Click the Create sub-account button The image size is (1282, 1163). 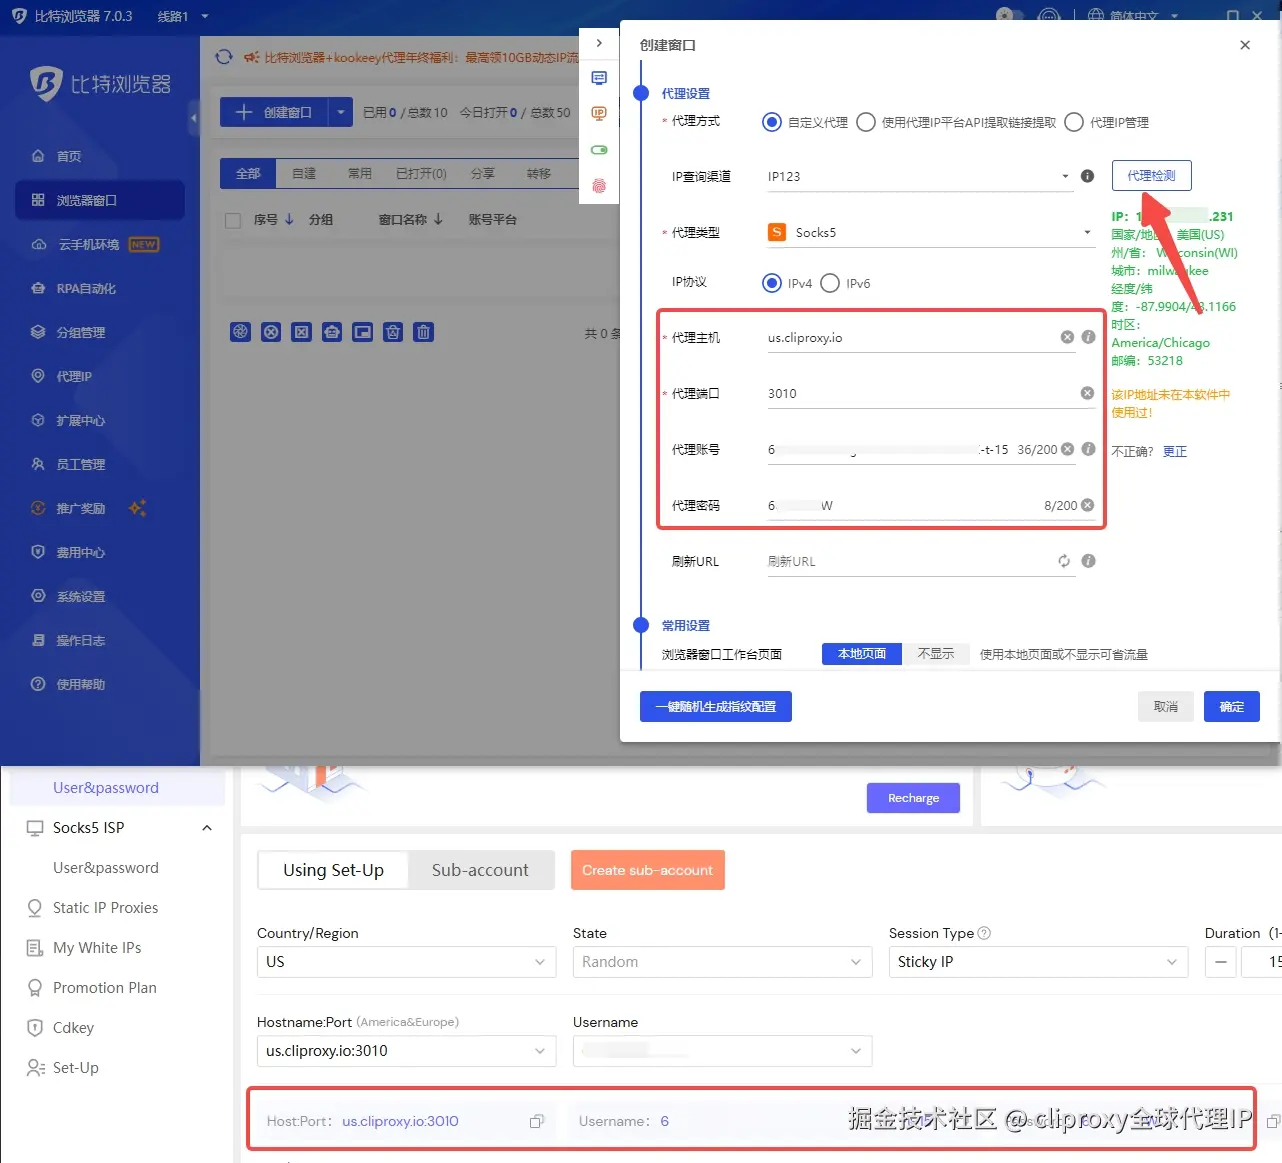tap(648, 870)
